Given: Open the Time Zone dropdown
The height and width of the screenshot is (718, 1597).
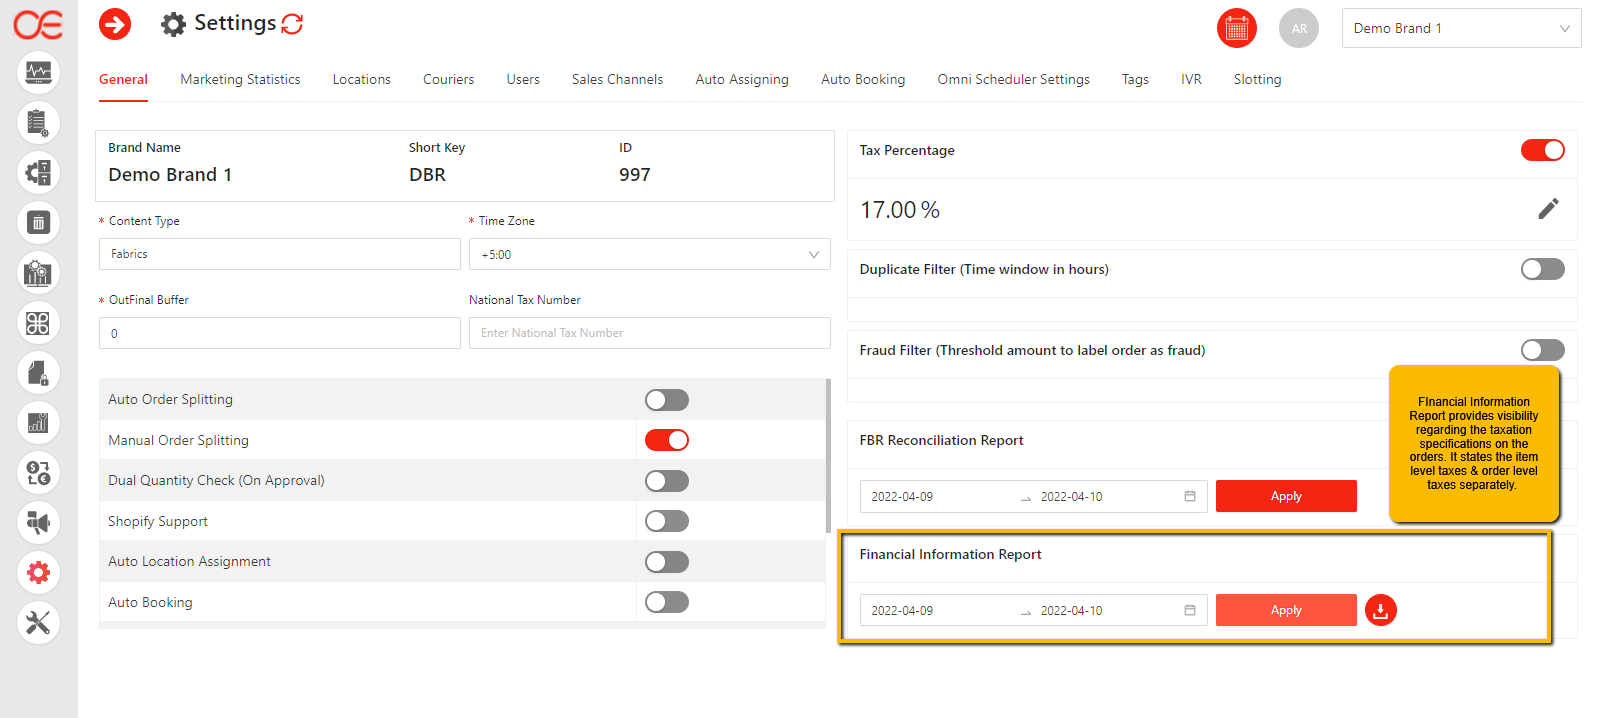Looking at the screenshot, I should click(x=649, y=255).
